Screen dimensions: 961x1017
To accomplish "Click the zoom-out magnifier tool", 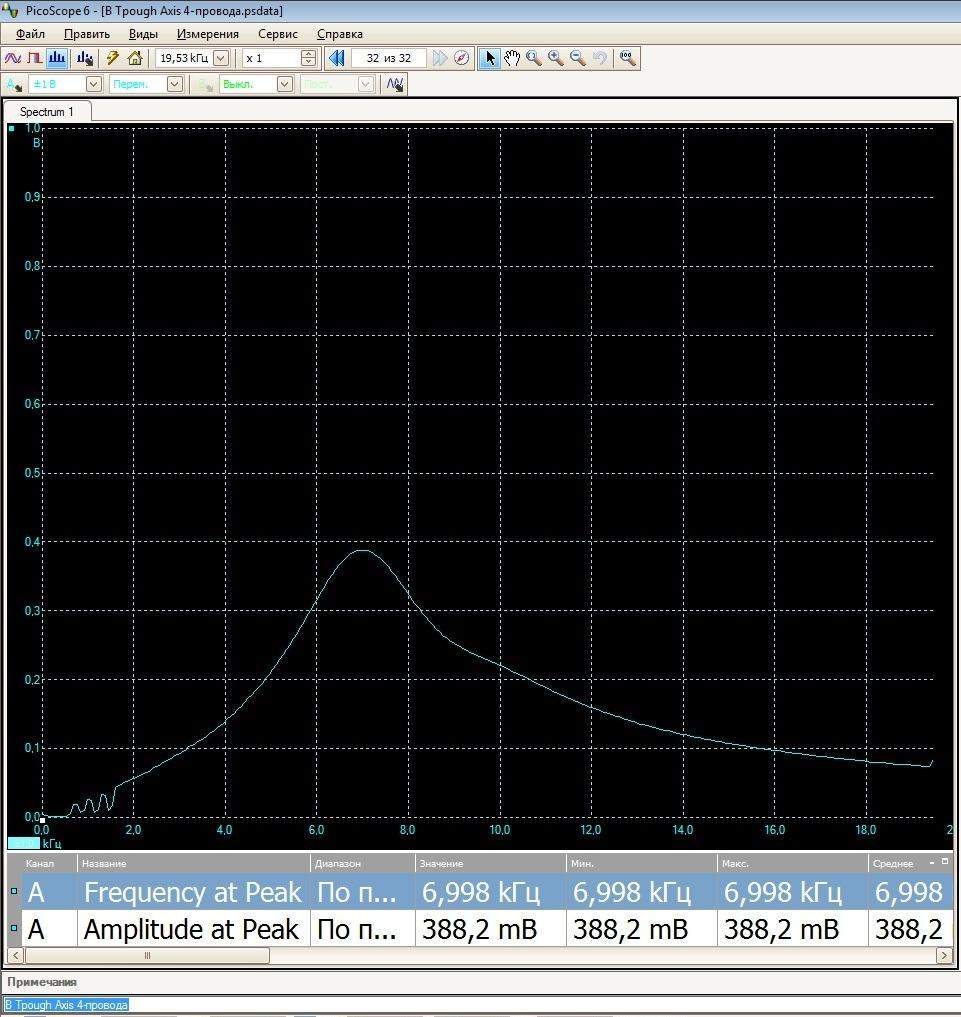I will coord(578,58).
